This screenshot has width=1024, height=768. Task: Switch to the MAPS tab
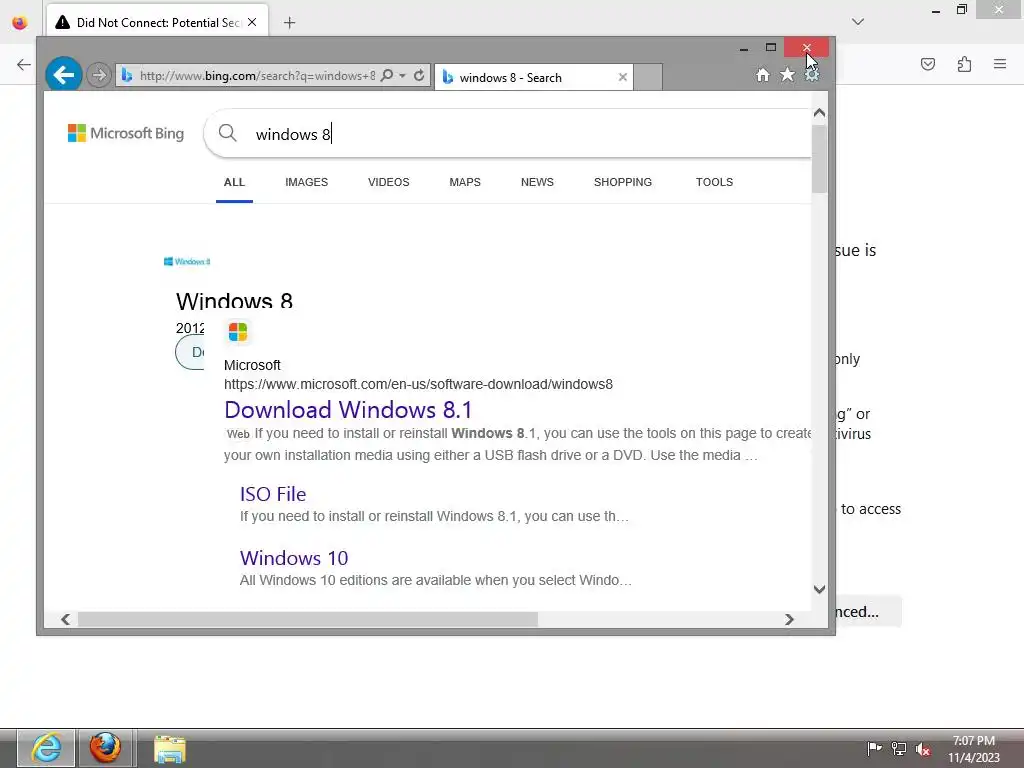[x=465, y=182]
